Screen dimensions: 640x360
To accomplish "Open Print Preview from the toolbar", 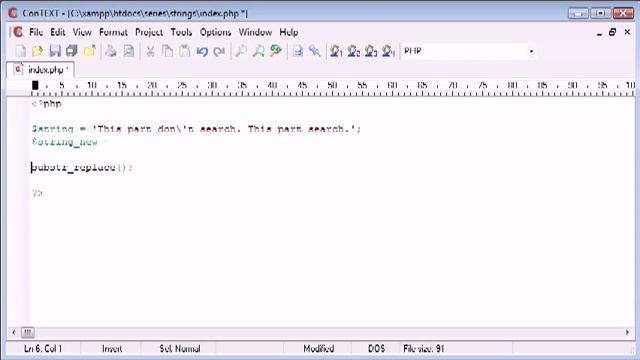I will point(129,51).
